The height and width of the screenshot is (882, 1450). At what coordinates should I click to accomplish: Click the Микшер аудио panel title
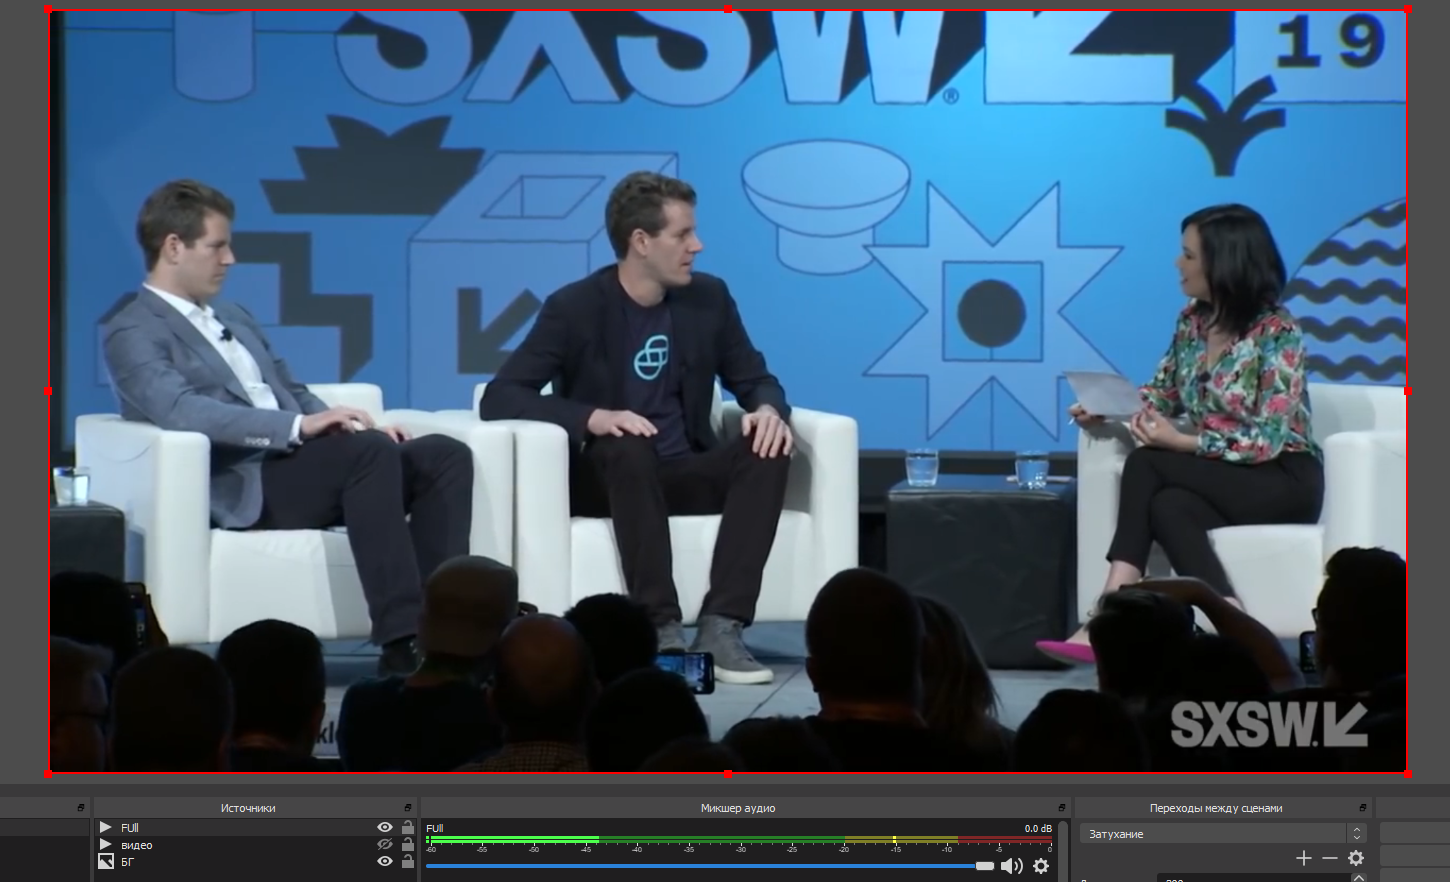tap(738, 808)
